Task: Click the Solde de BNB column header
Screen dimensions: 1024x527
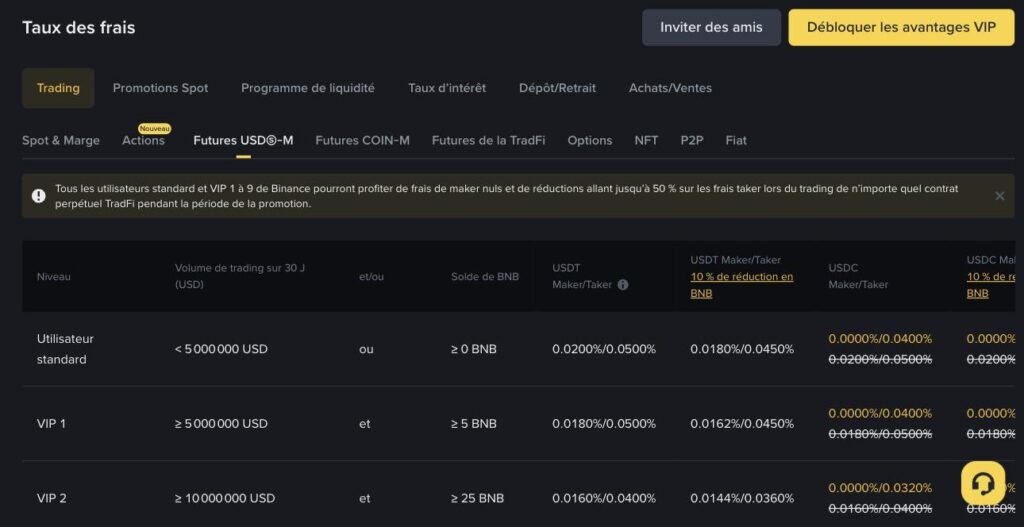Action: tap(485, 276)
